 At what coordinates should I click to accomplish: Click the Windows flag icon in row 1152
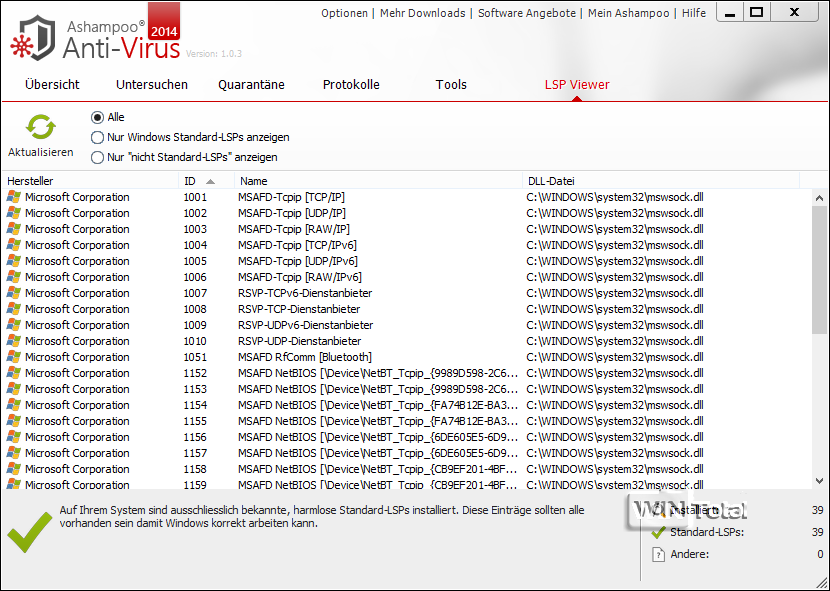(13, 373)
